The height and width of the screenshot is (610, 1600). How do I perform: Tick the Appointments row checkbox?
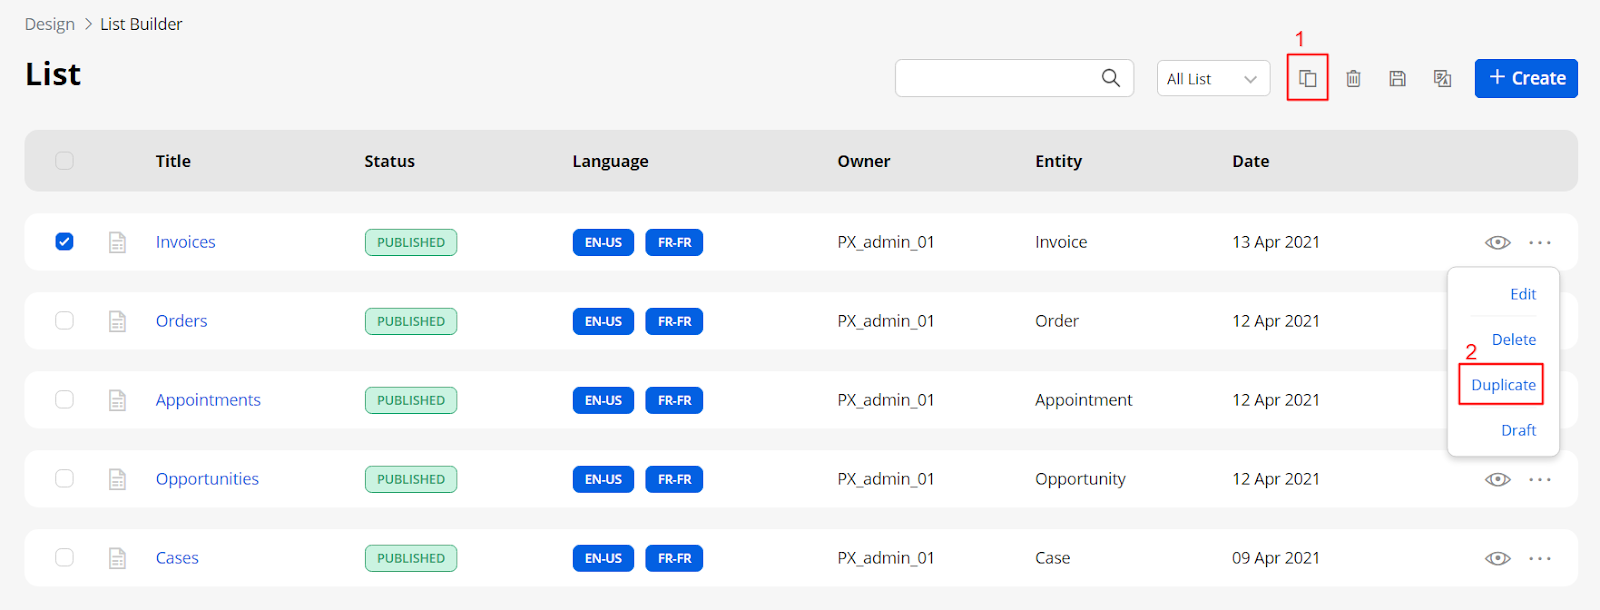click(x=64, y=400)
